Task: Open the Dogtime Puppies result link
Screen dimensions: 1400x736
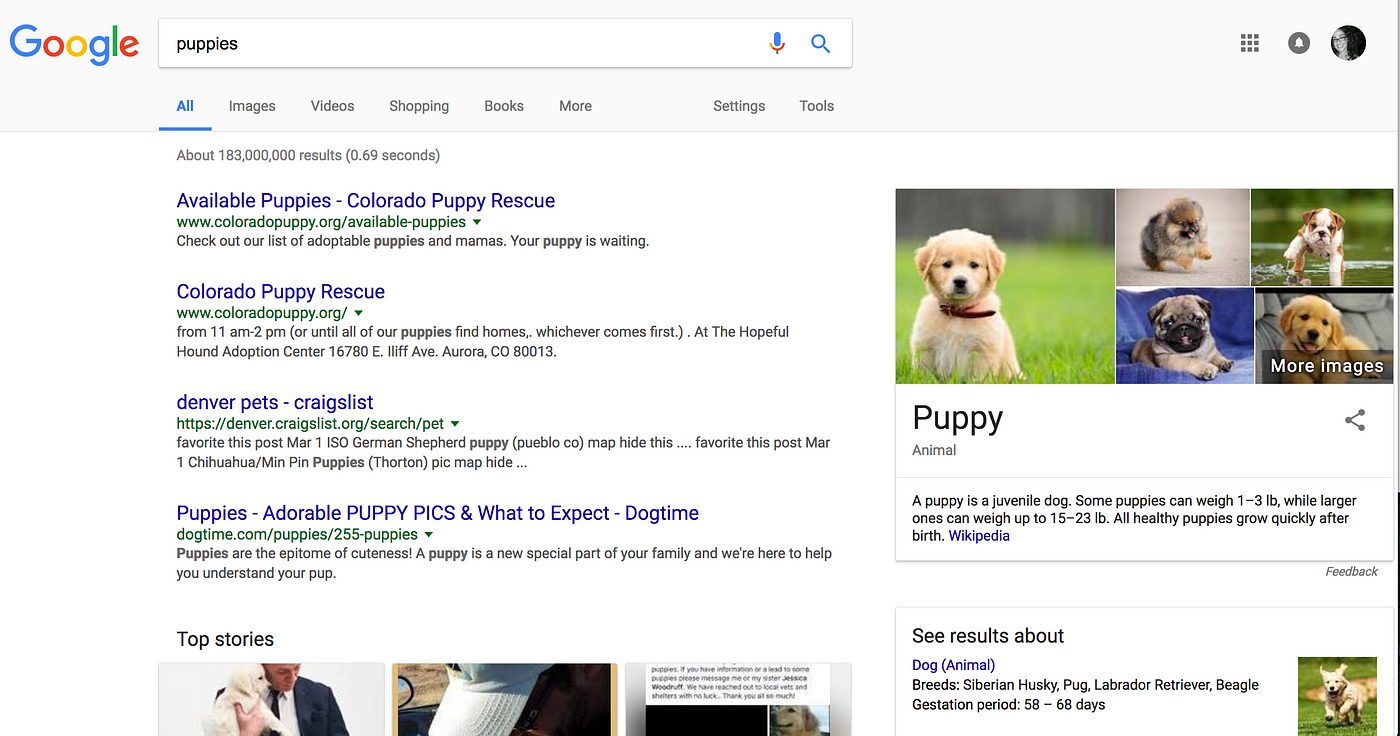Action: coord(438,514)
